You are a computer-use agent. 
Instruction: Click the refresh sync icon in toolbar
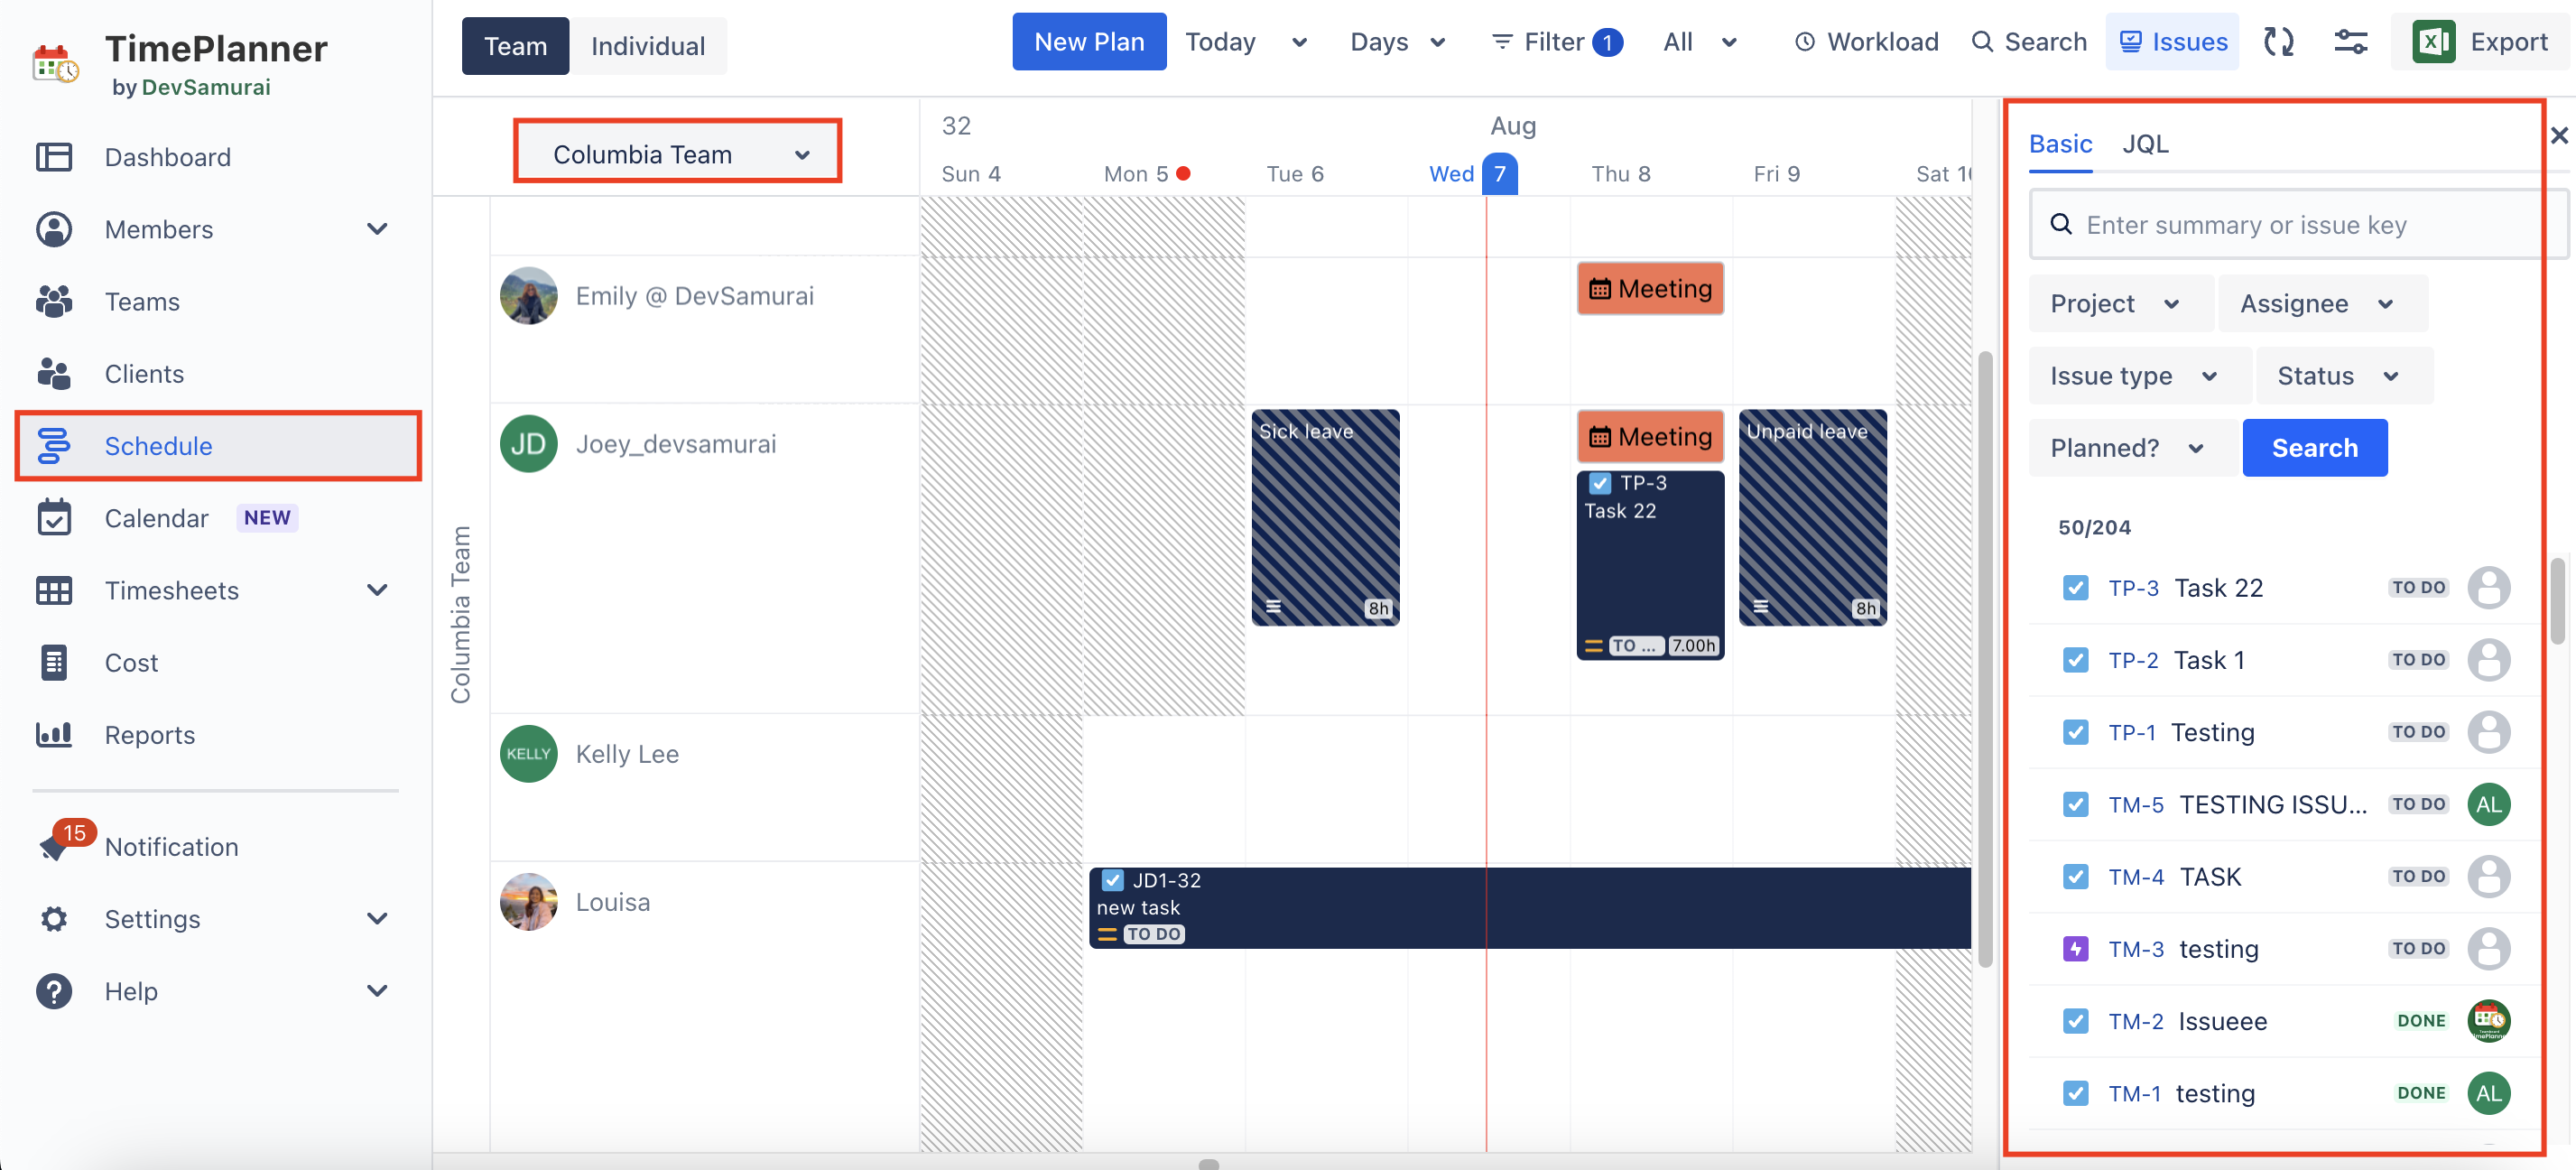click(2278, 42)
